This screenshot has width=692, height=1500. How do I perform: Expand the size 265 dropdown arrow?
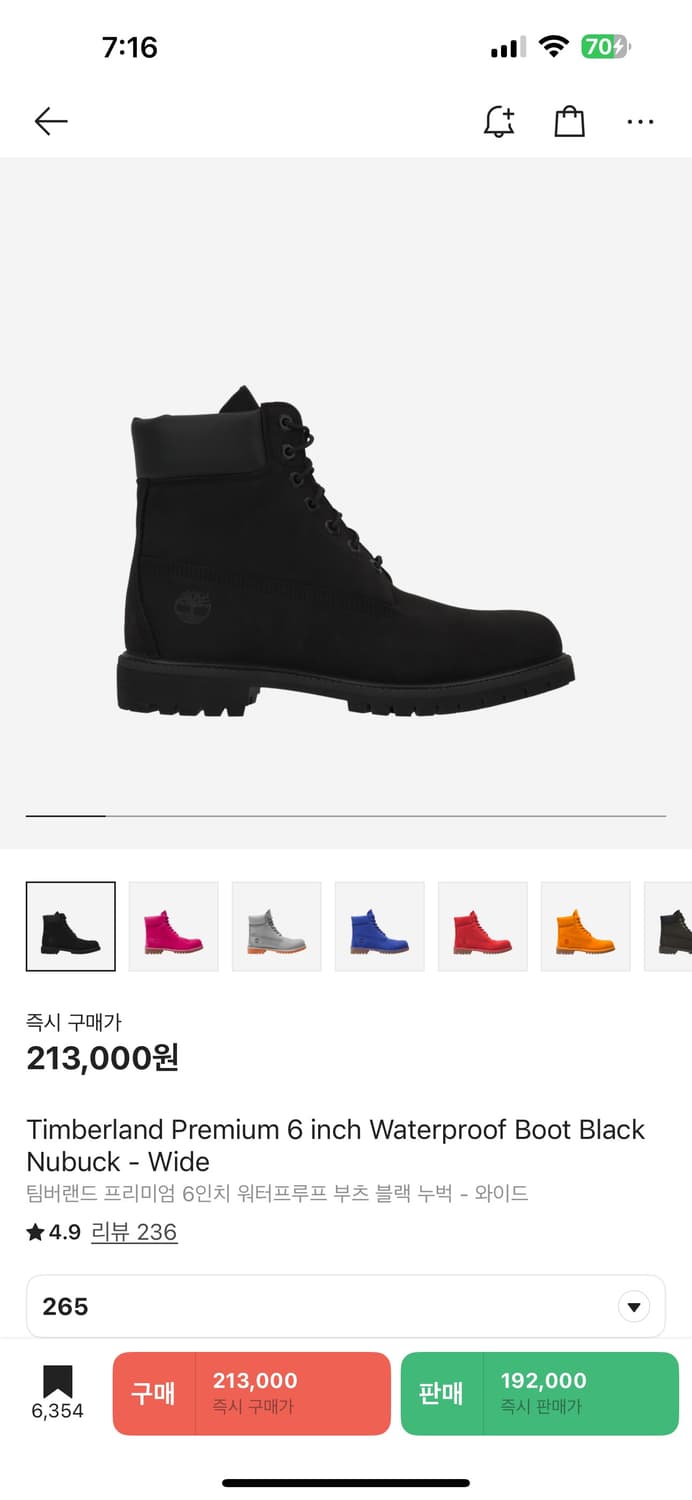(x=634, y=1306)
